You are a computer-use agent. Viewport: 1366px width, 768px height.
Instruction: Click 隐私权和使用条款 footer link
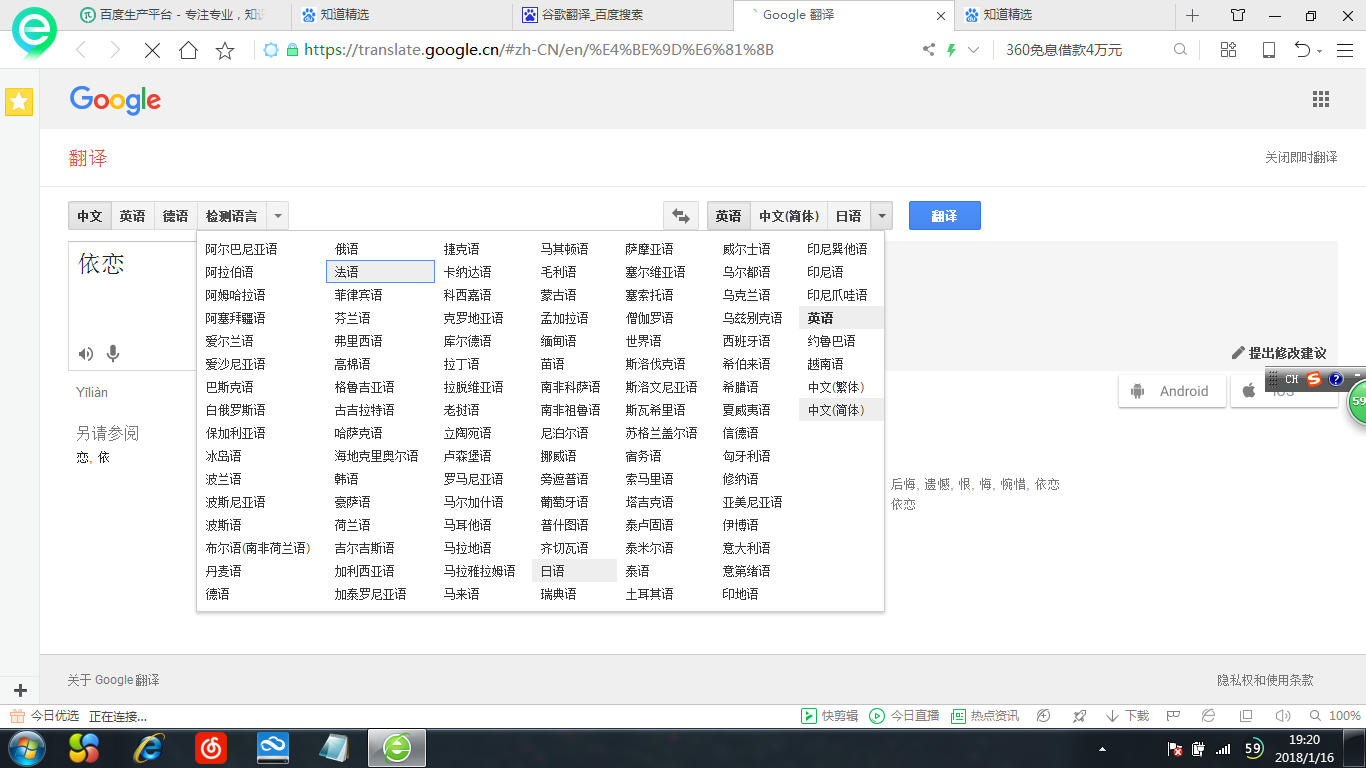(1265, 680)
